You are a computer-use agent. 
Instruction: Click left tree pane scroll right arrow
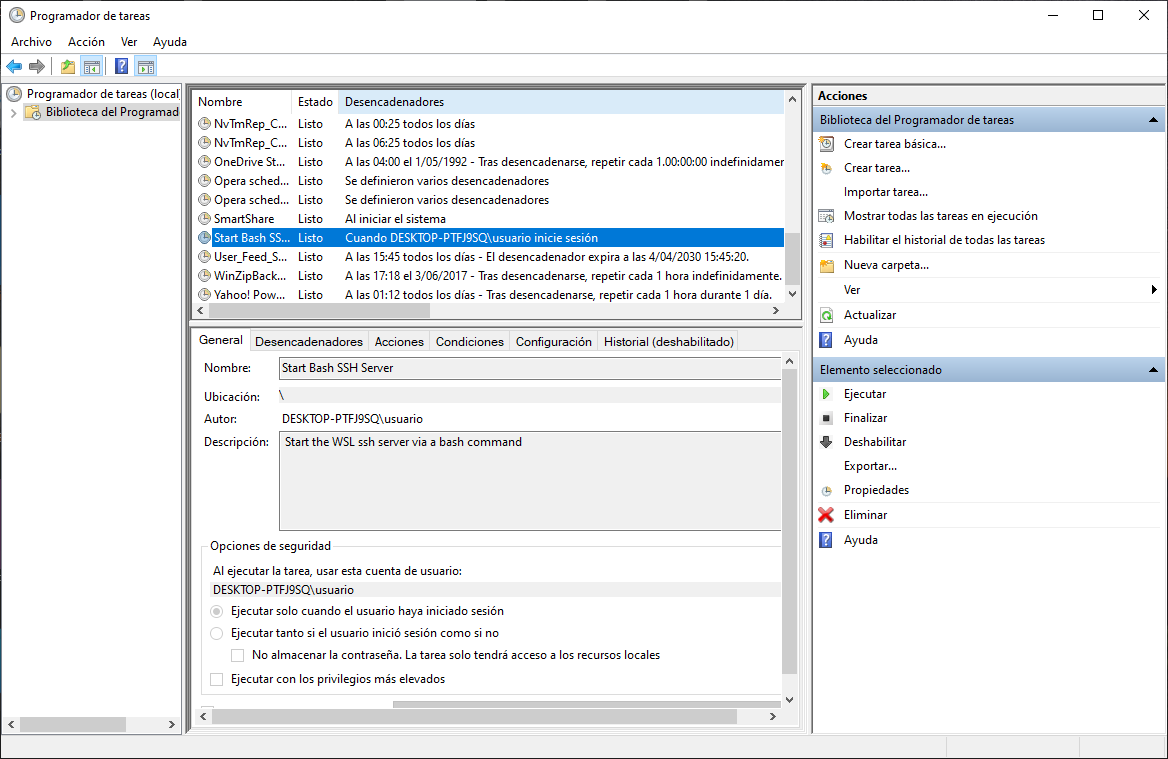click(171, 724)
